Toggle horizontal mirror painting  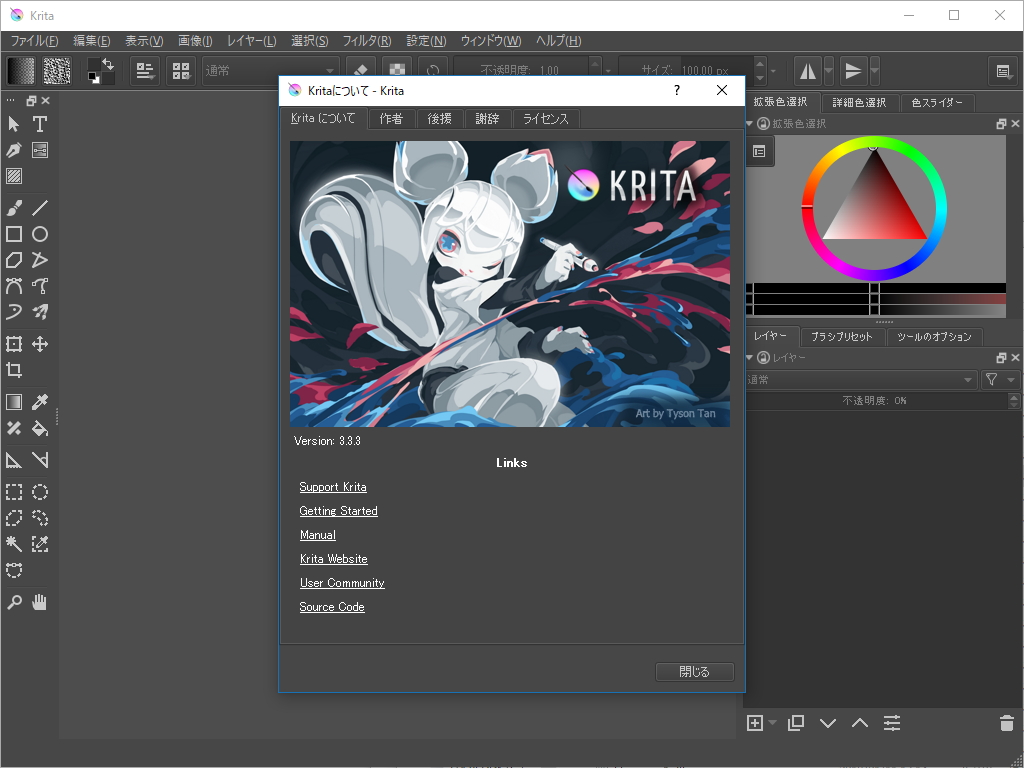coord(809,69)
